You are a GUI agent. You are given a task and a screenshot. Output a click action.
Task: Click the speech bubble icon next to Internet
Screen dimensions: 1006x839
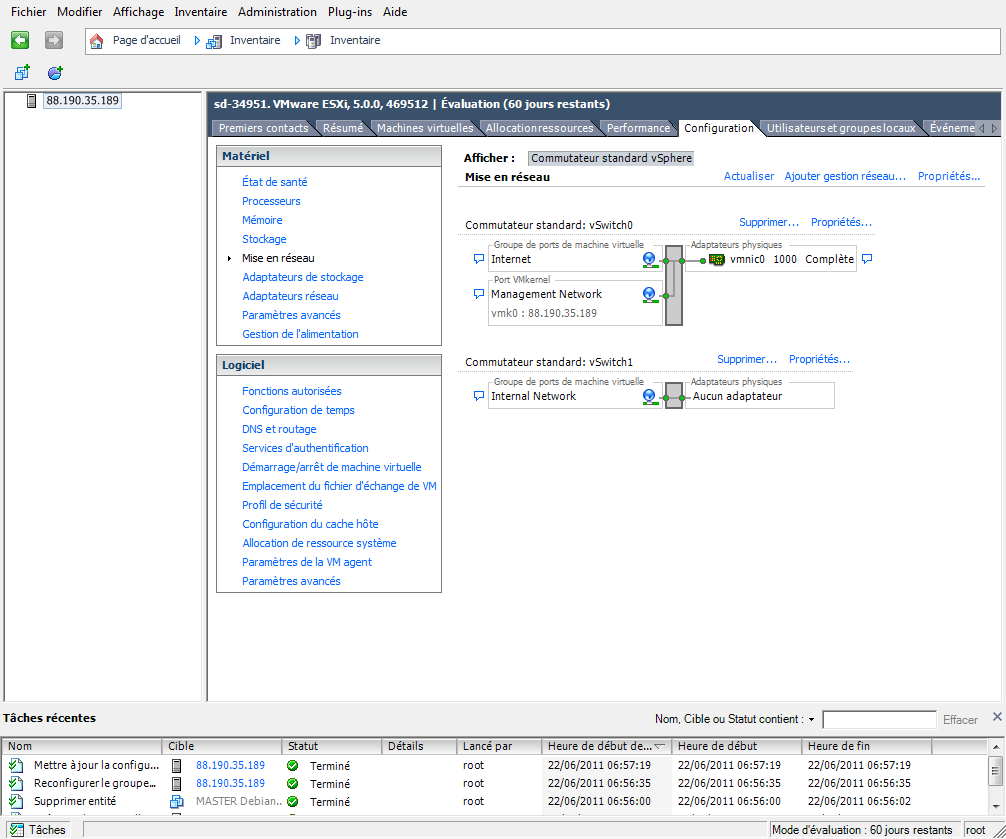pos(479,259)
